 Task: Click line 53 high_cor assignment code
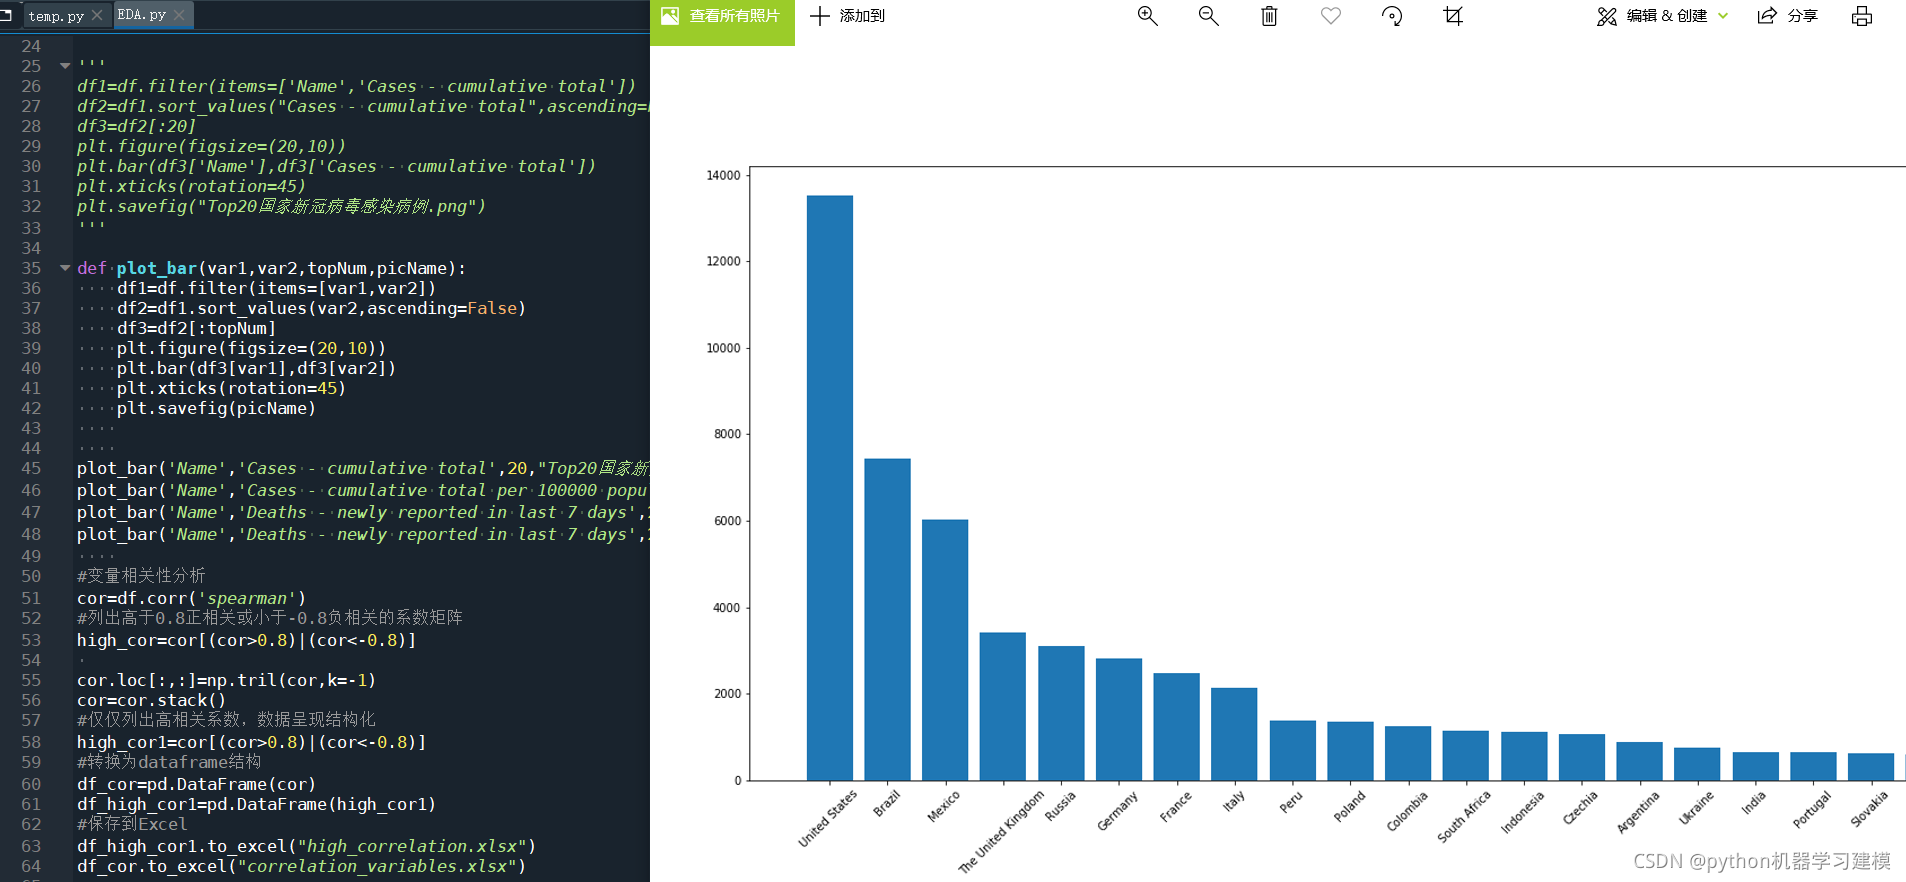(x=246, y=640)
